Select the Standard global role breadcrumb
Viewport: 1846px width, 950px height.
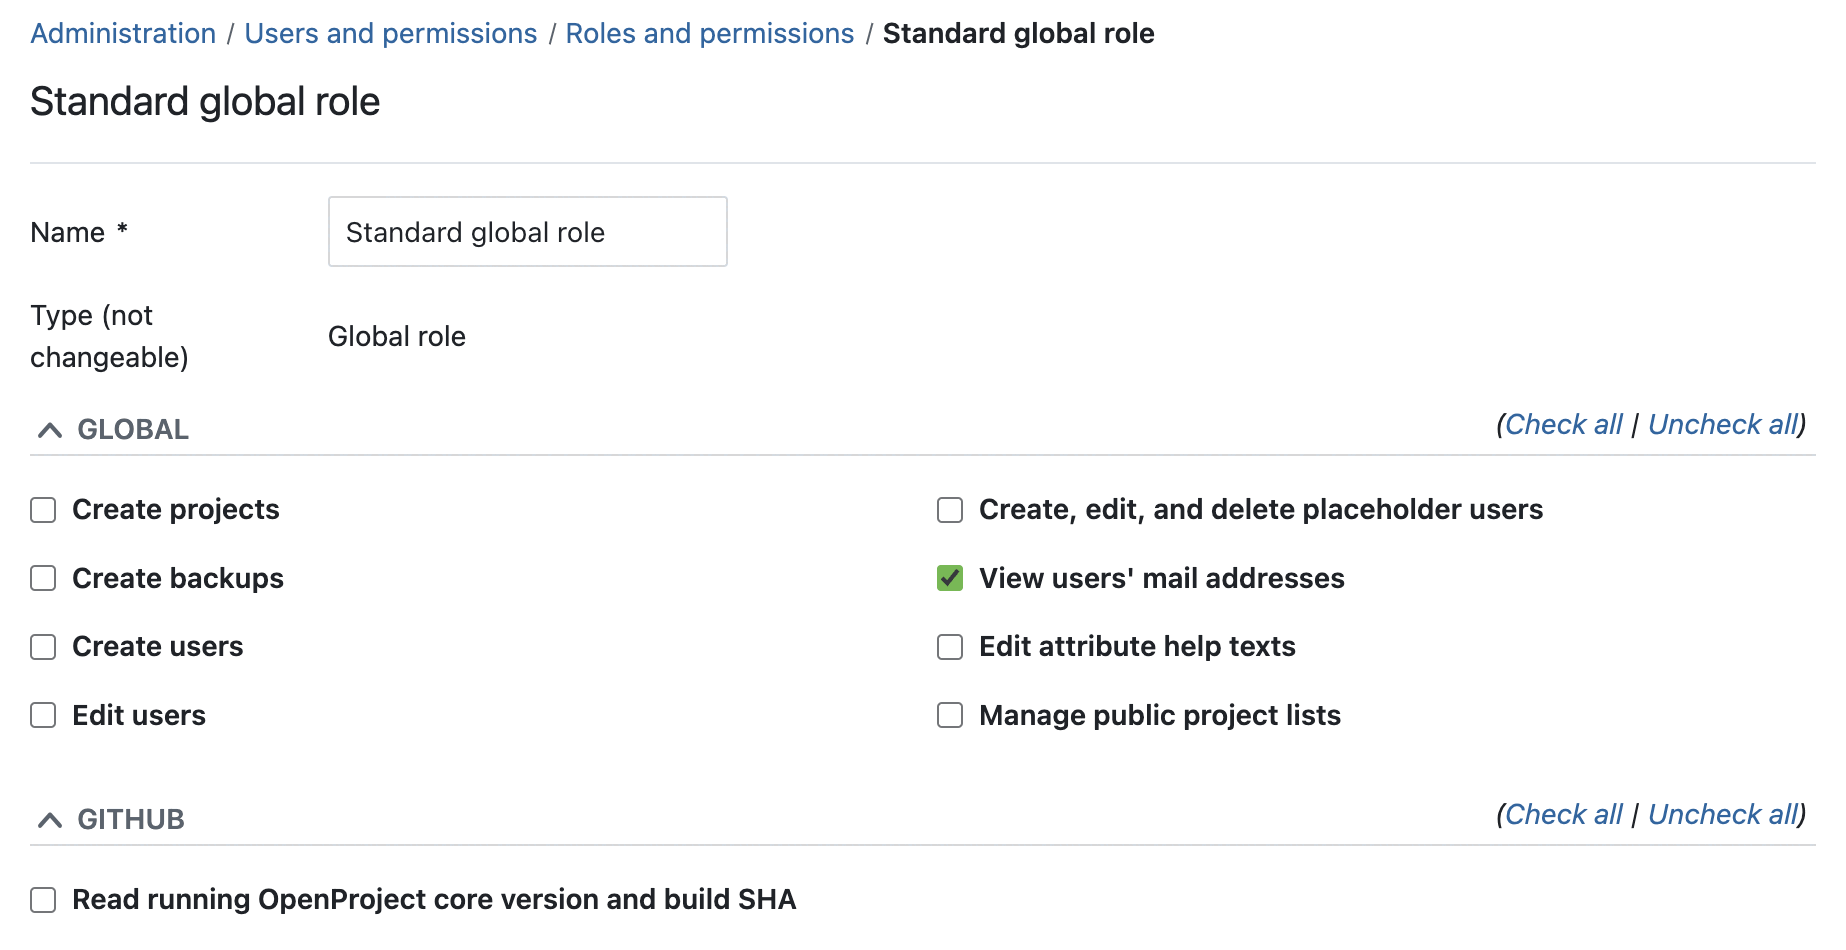click(x=1018, y=33)
